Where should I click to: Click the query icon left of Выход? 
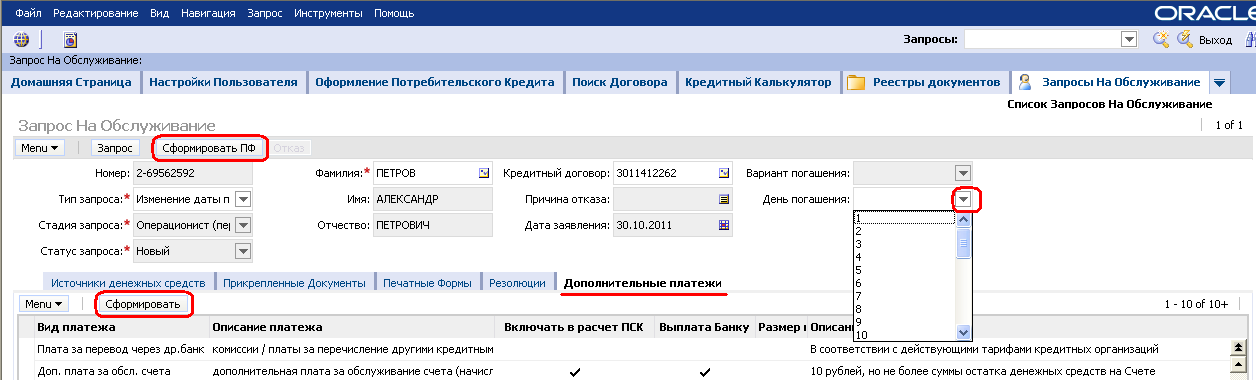pos(1185,39)
